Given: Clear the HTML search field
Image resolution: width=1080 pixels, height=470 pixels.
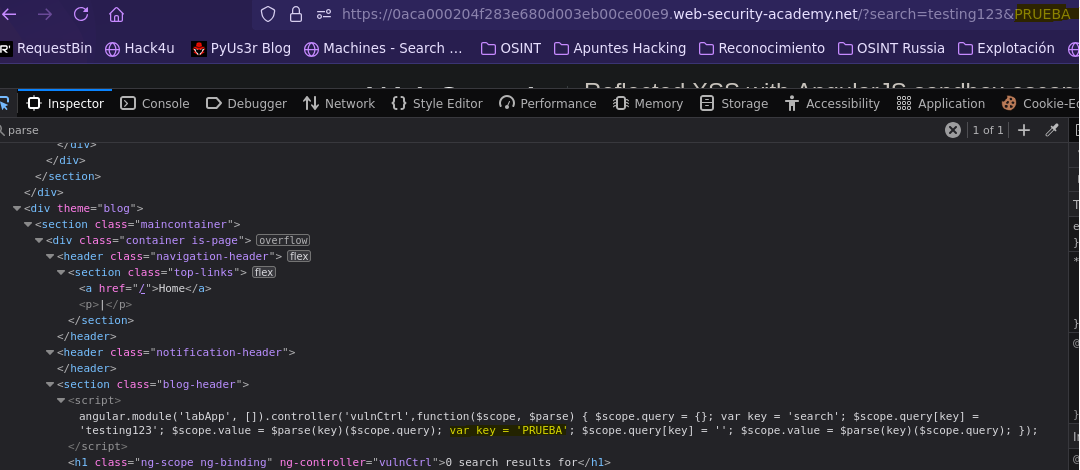Looking at the screenshot, I should click(953, 130).
